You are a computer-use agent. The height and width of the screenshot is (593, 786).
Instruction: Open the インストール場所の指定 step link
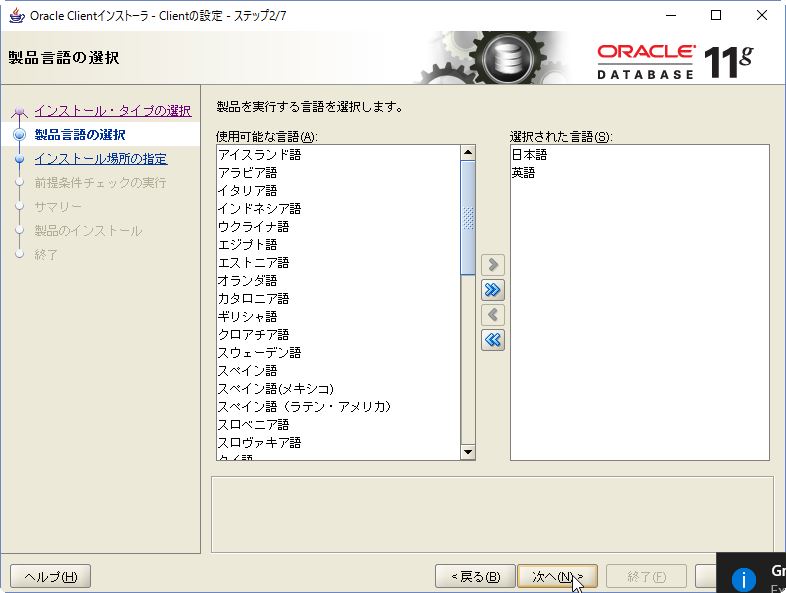[x=101, y=159]
